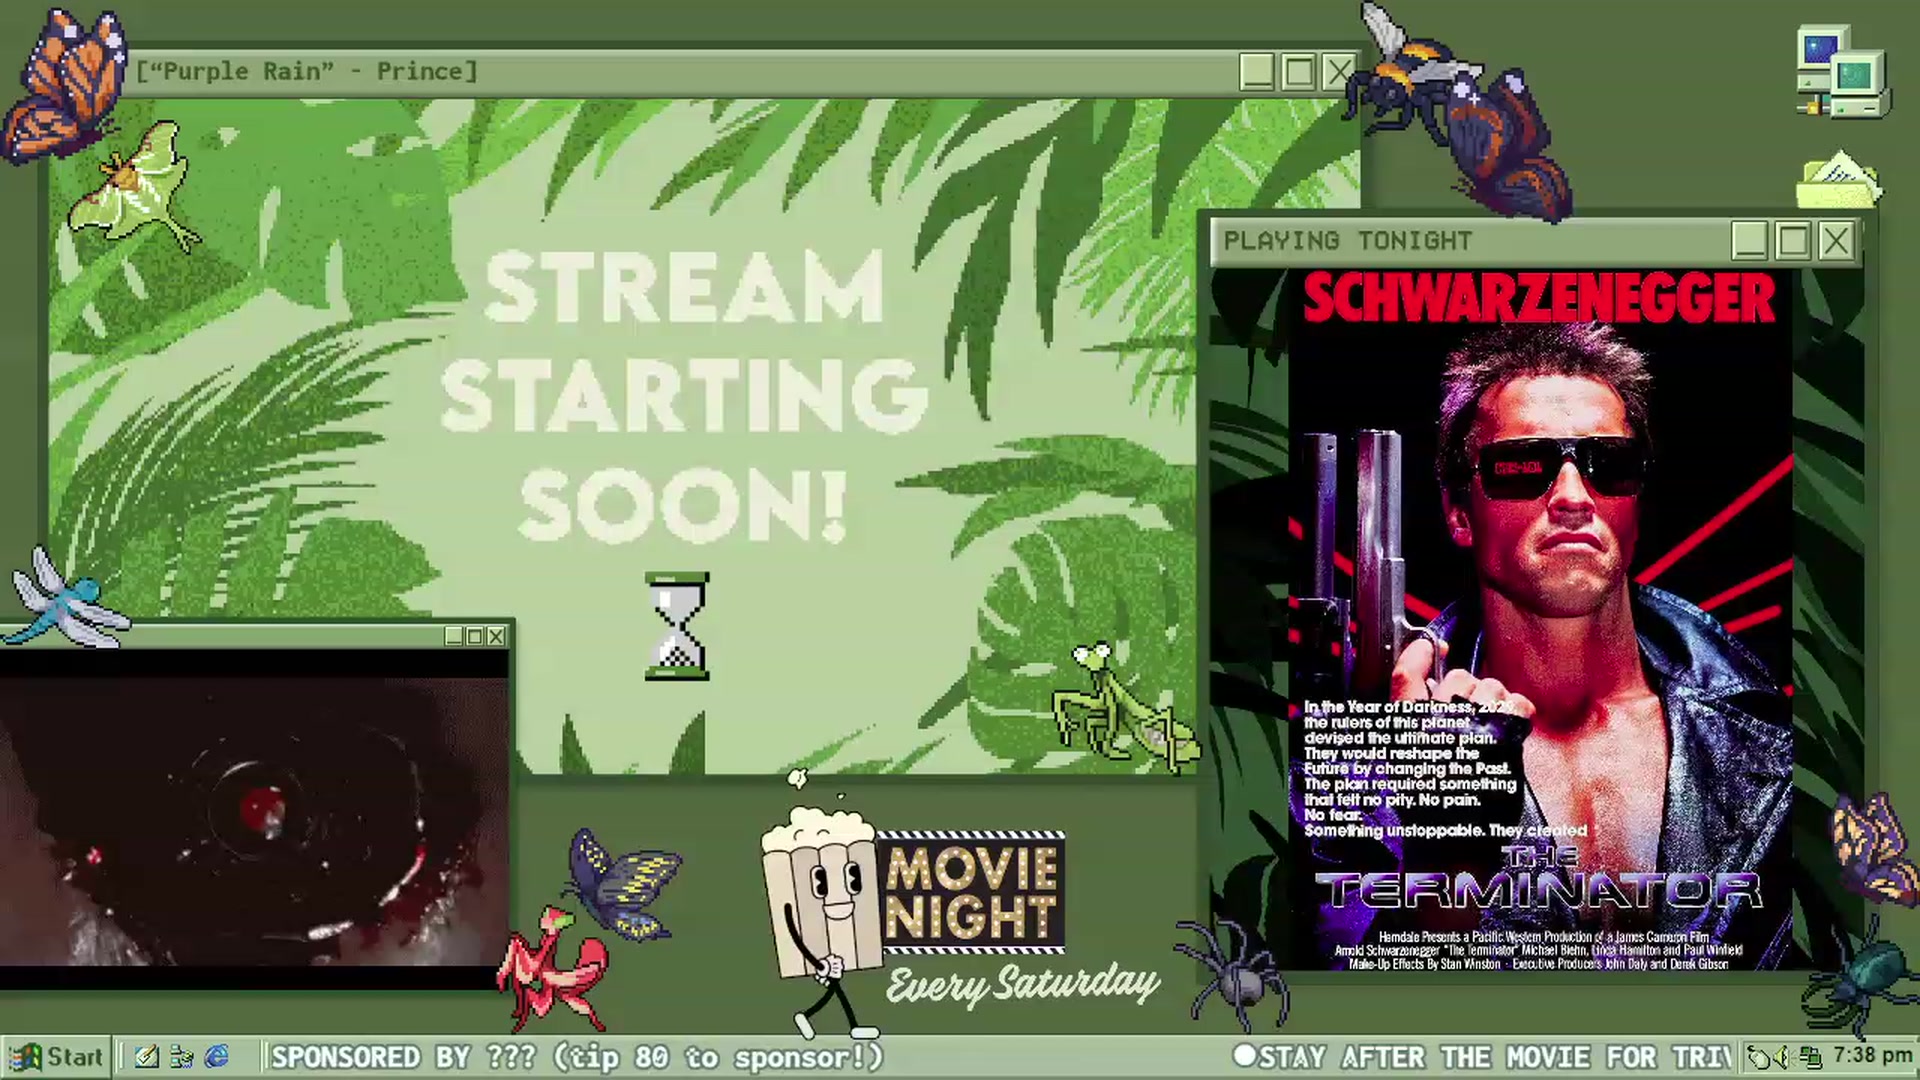Click the SCHWARZENEGGER poster heading
This screenshot has width=1920, height=1080.
(x=1539, y=298)
